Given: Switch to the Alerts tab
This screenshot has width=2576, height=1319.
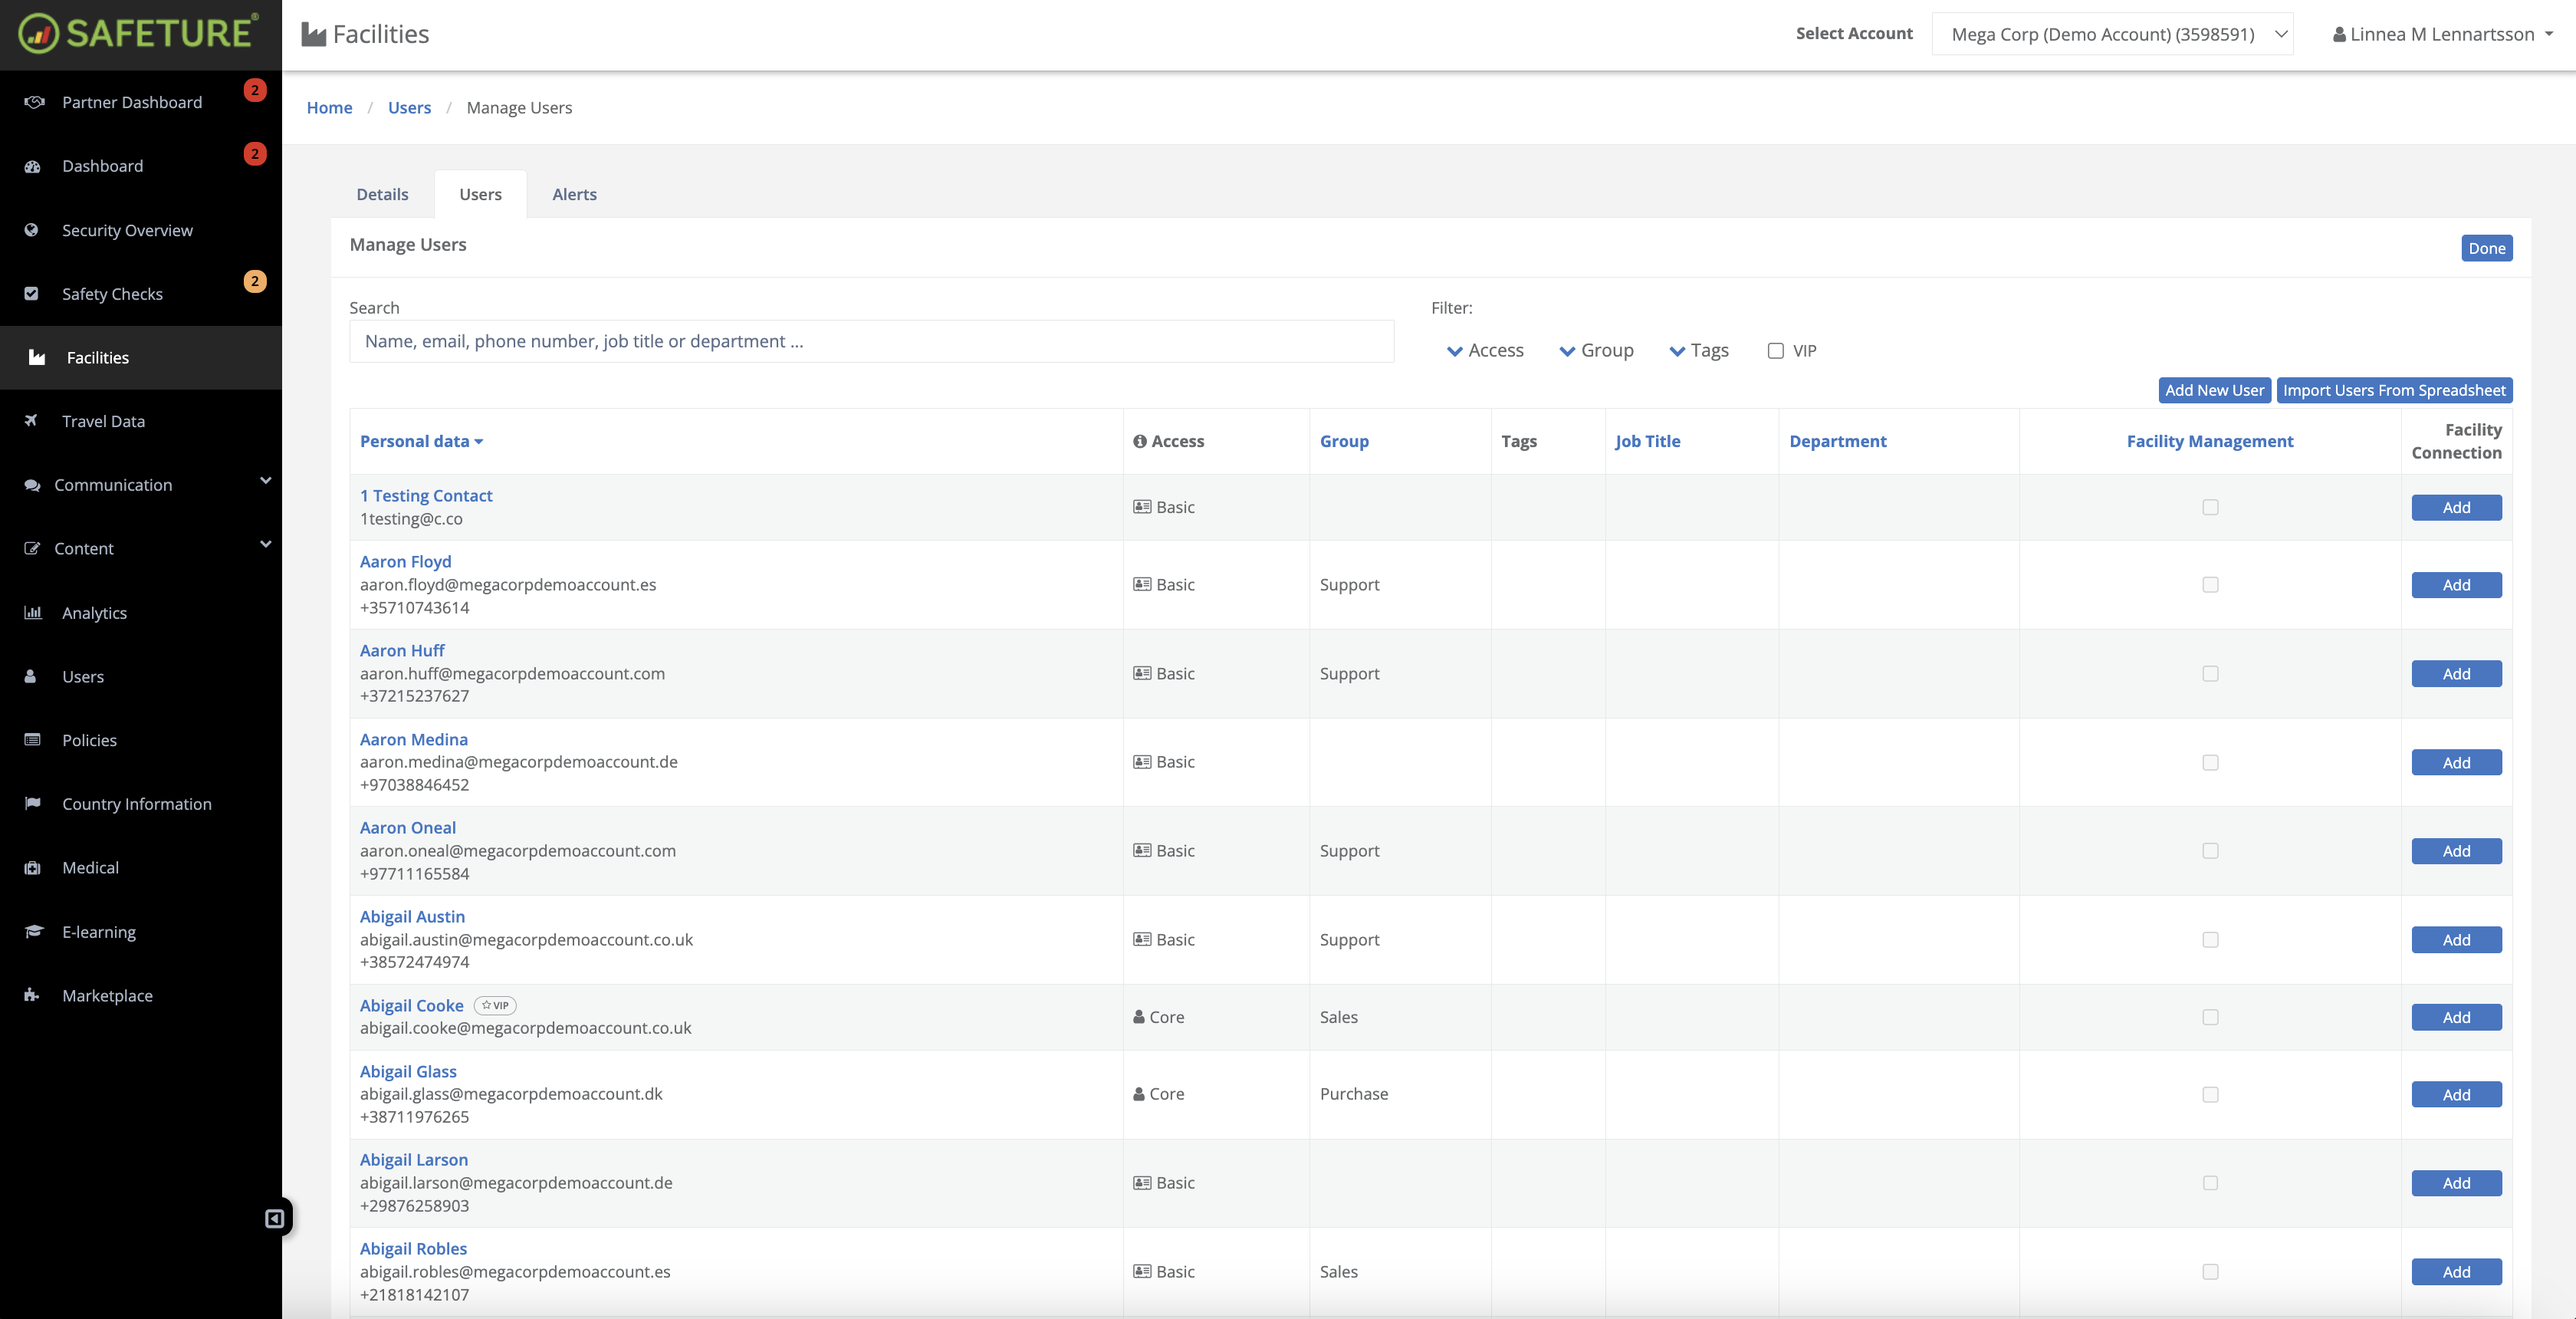Looking at the screenshot, I should 574,194.
